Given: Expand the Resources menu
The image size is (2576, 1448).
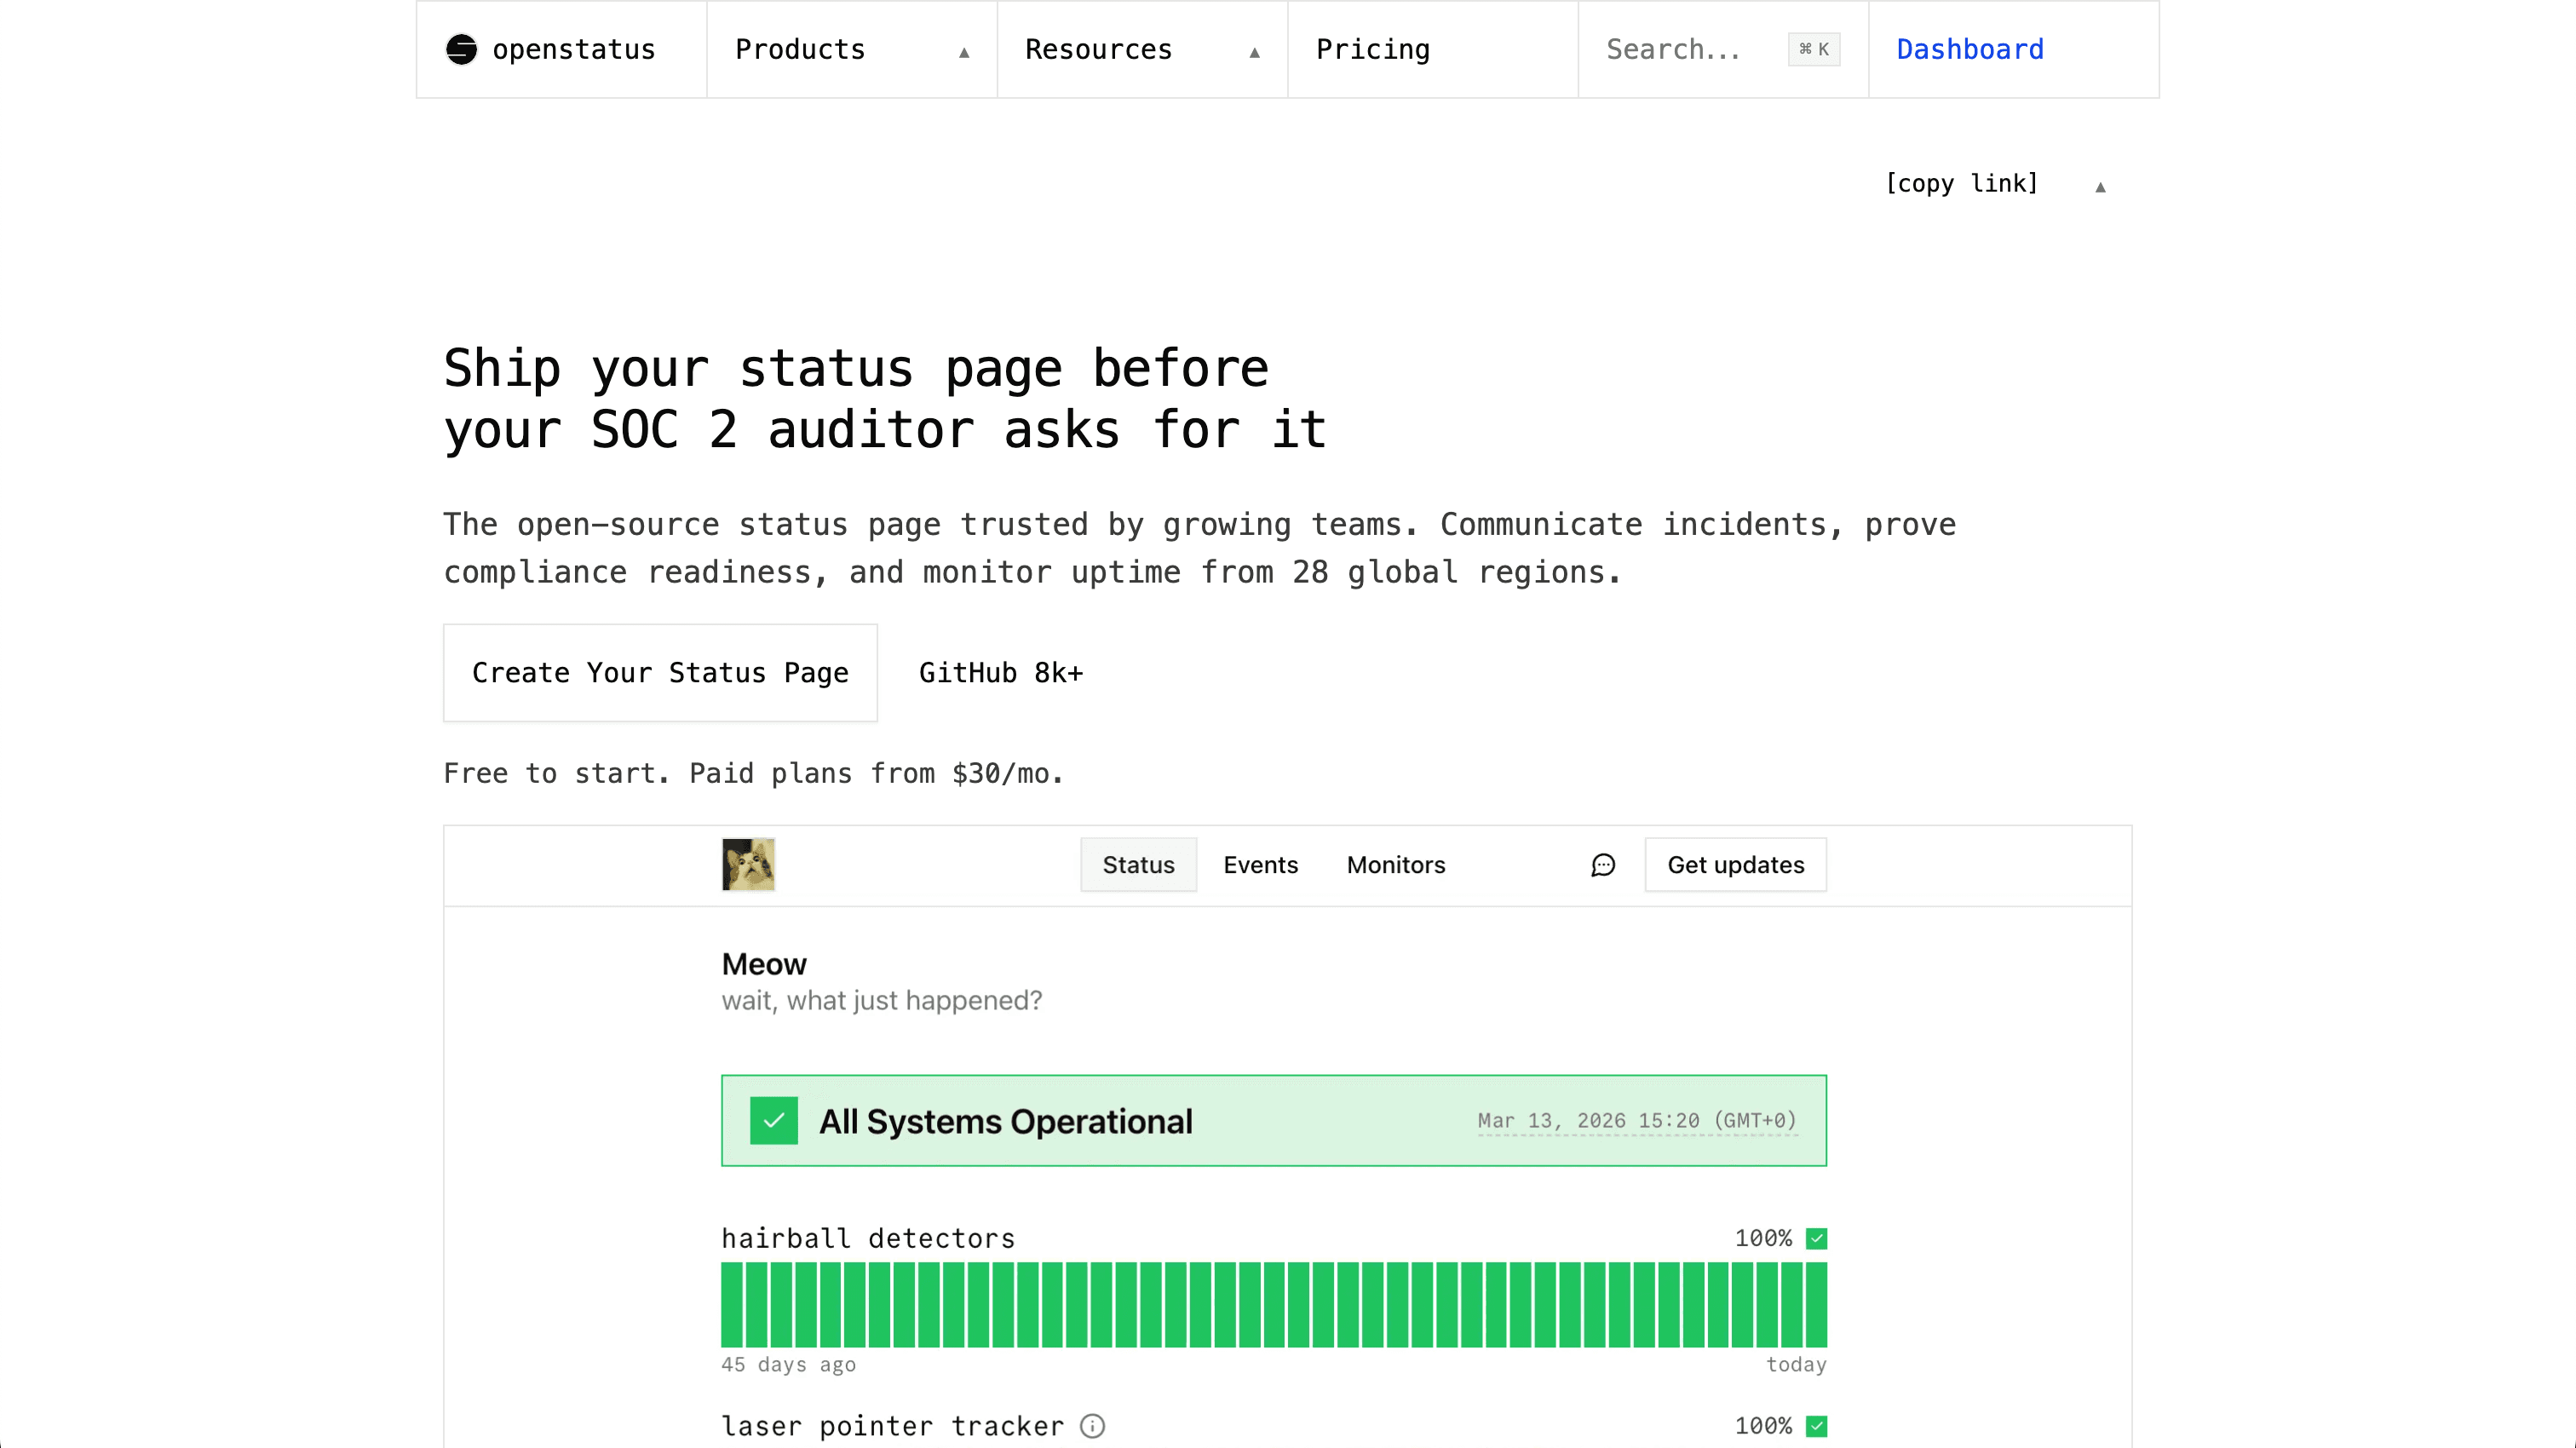Looking at the screenshot, I should (1142, 49).
